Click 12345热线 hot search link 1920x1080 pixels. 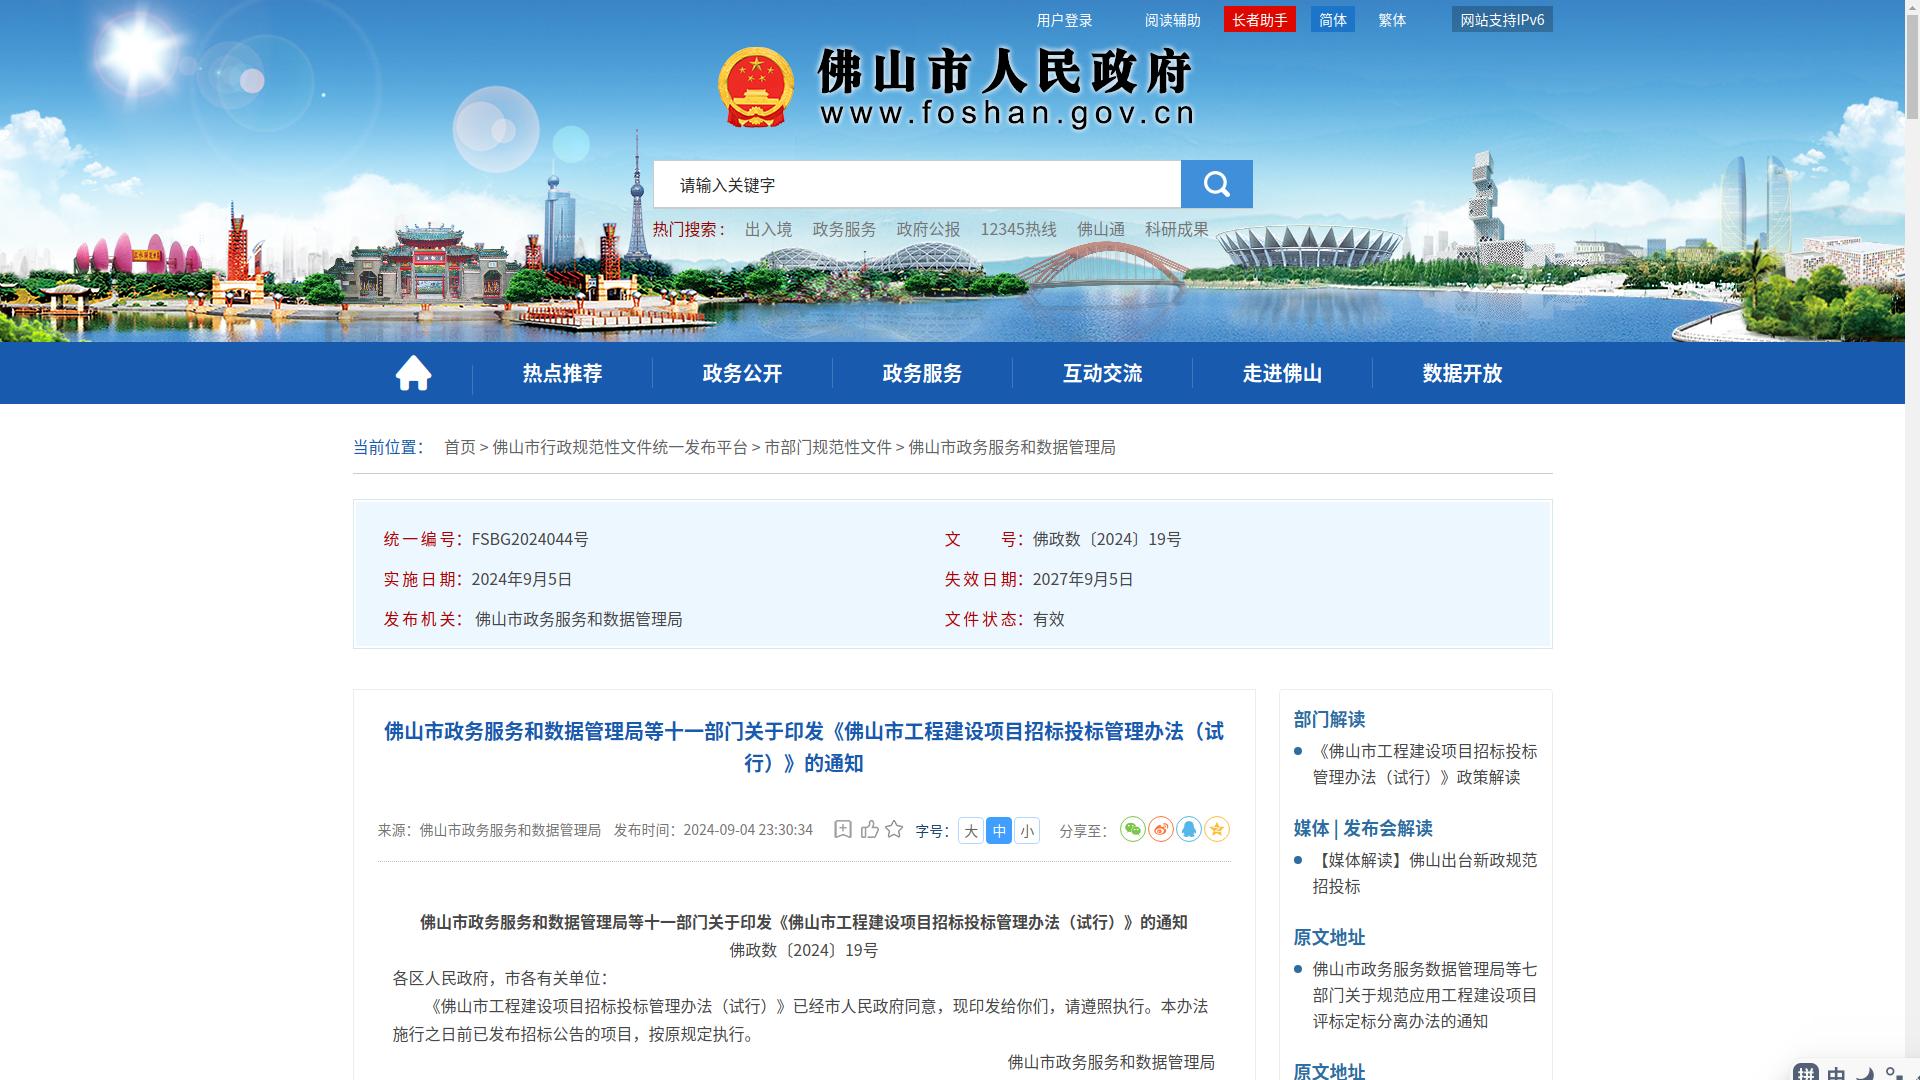click(x=1018, y=229)
